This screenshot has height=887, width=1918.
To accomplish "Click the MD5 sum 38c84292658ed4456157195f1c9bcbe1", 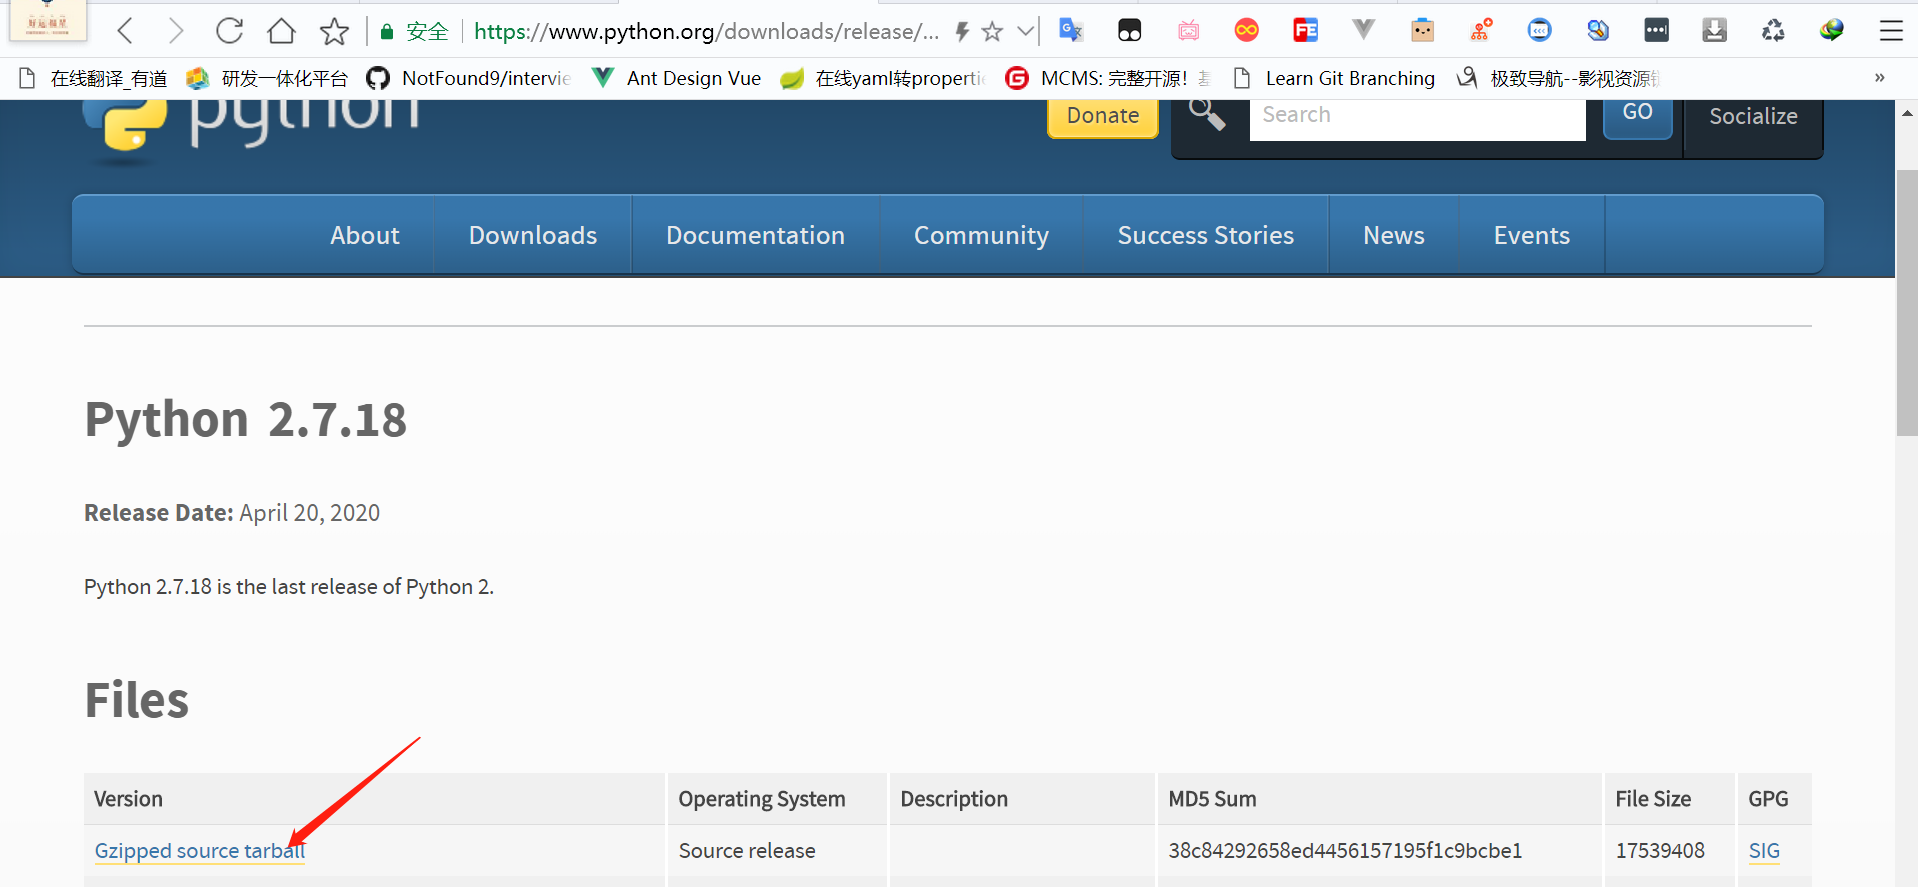I will pos(1345,851).
